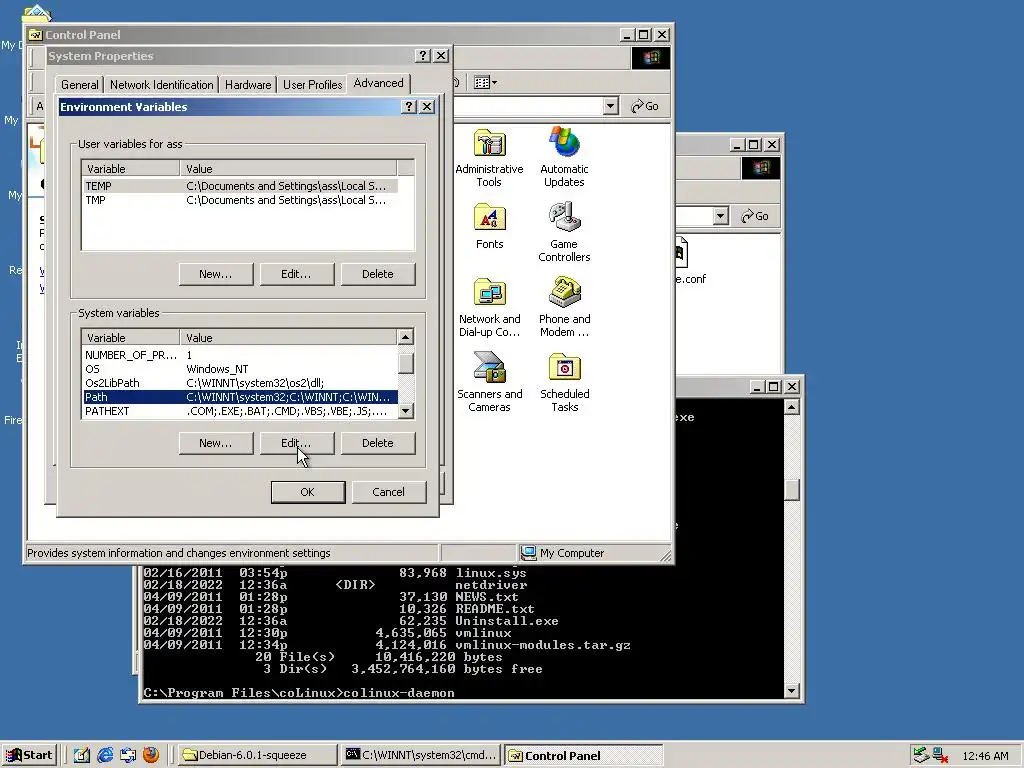Click the network disconnected tray icon

point(941,755)
